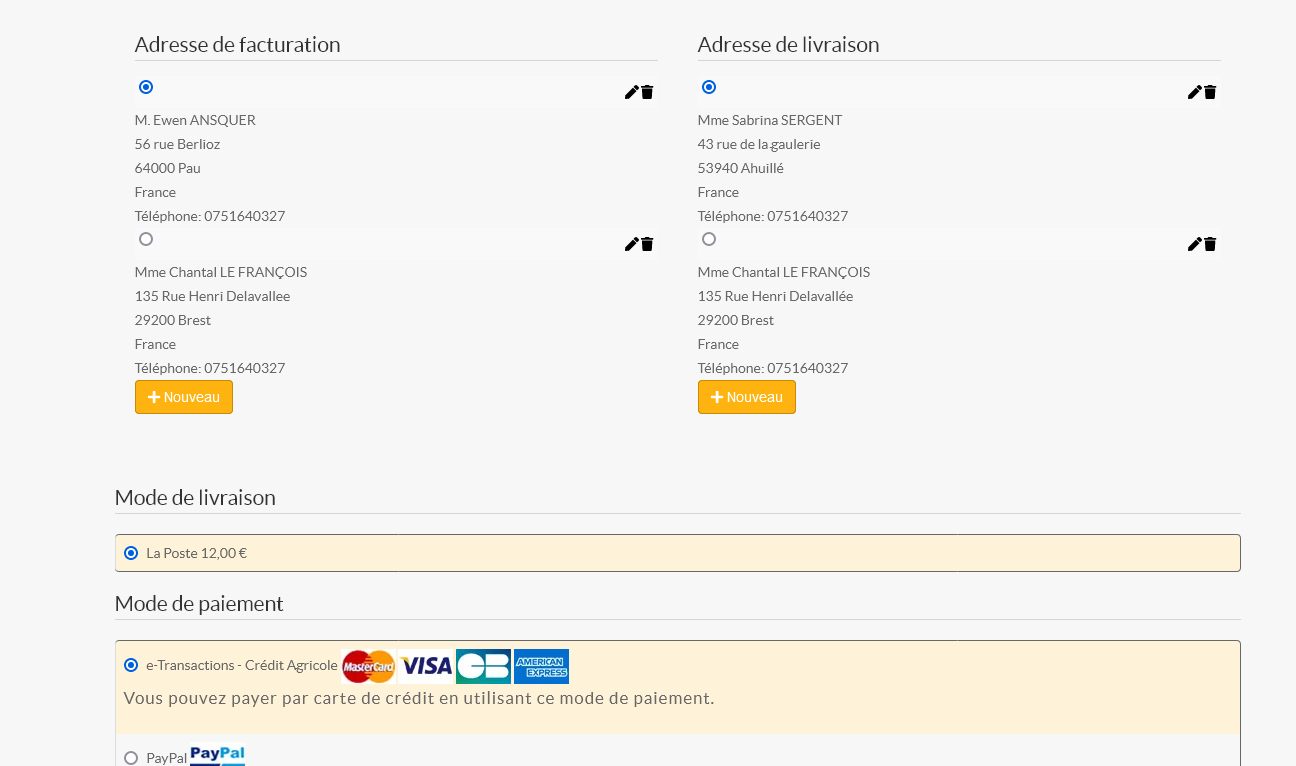1296x766 pixels.
Task: Edit Sabrina SERGENT delivery address
Action: 1194,92
